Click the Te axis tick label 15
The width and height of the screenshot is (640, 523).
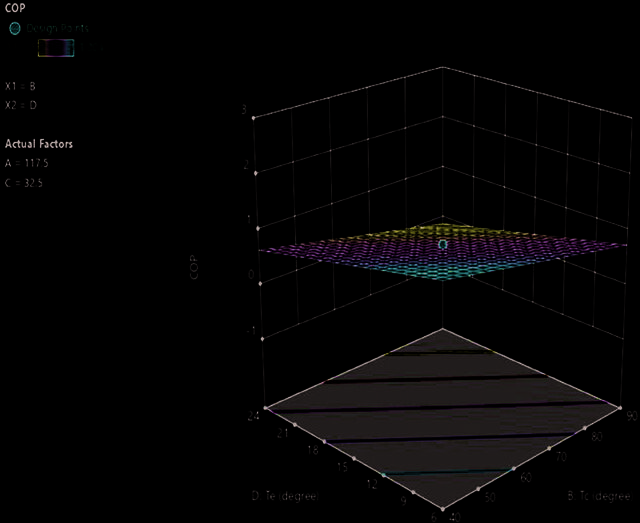[342, 467]
